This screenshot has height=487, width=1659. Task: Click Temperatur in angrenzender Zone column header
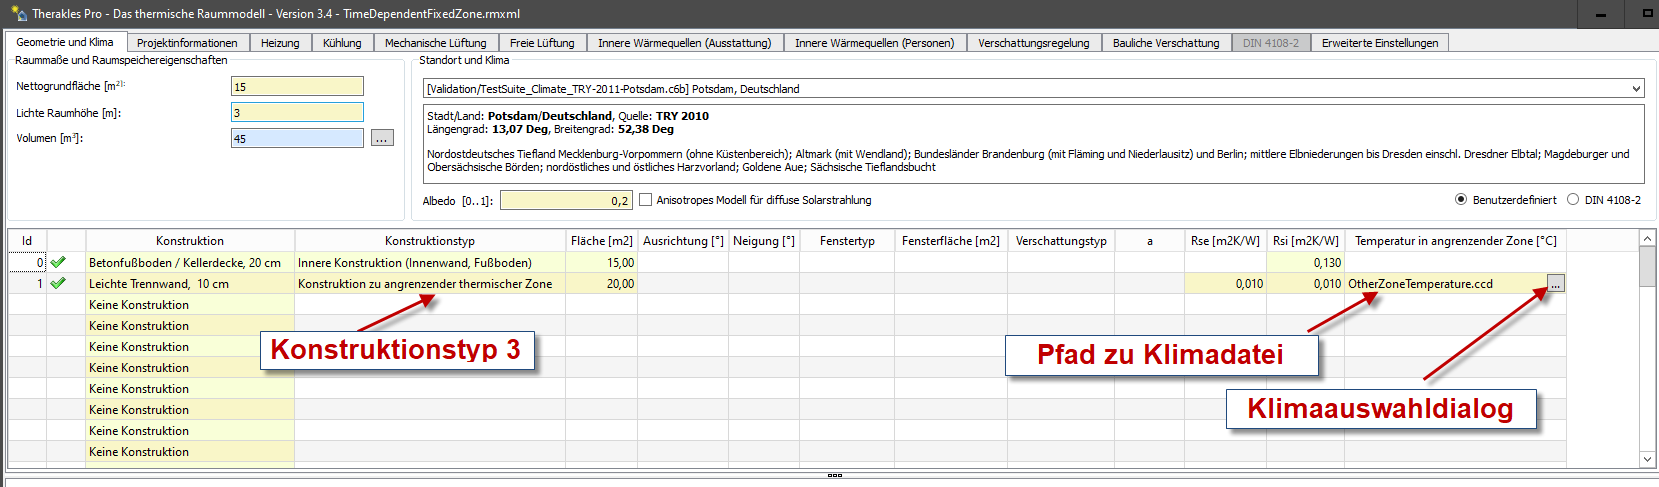(x=1456, y=240)
